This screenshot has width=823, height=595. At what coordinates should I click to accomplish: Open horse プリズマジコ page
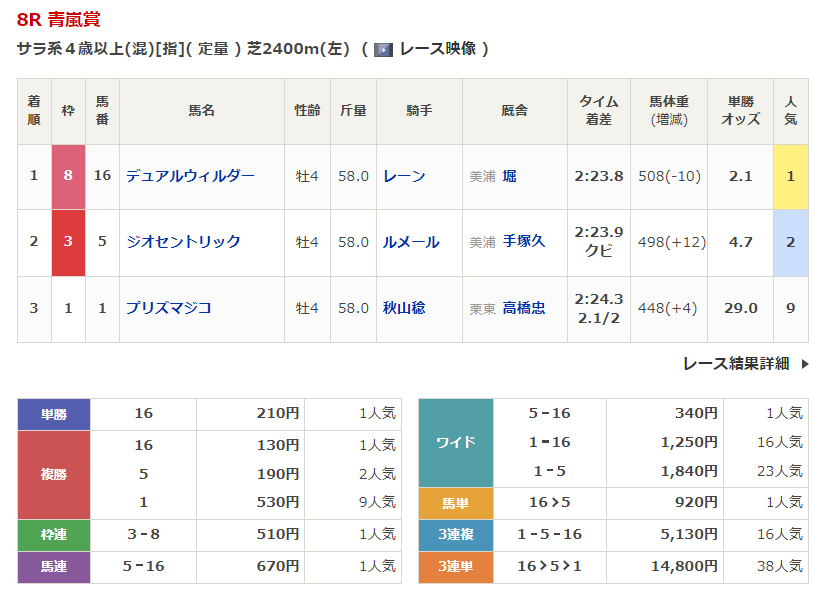point(168,308)
